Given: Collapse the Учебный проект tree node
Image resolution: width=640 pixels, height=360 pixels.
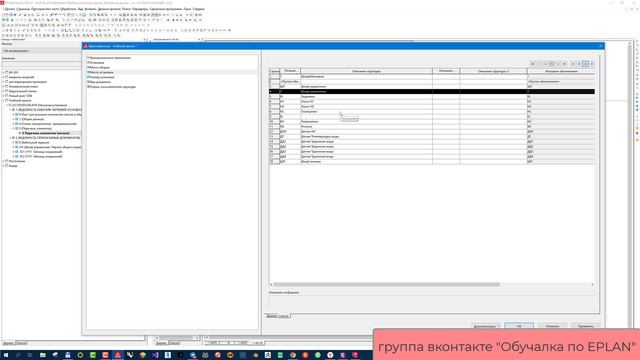Looking at the screenshot, I should pos(3,100).
